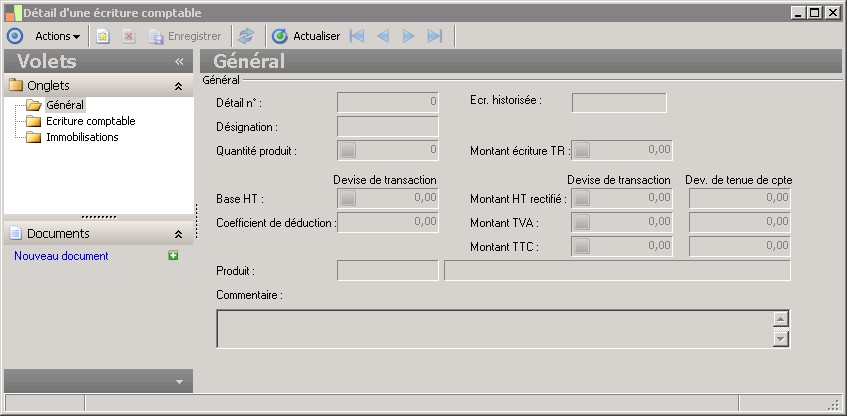Viewport: 847px width, 416px height.
Task: Click the Produit code field
Action: click(x=388, y=271)
